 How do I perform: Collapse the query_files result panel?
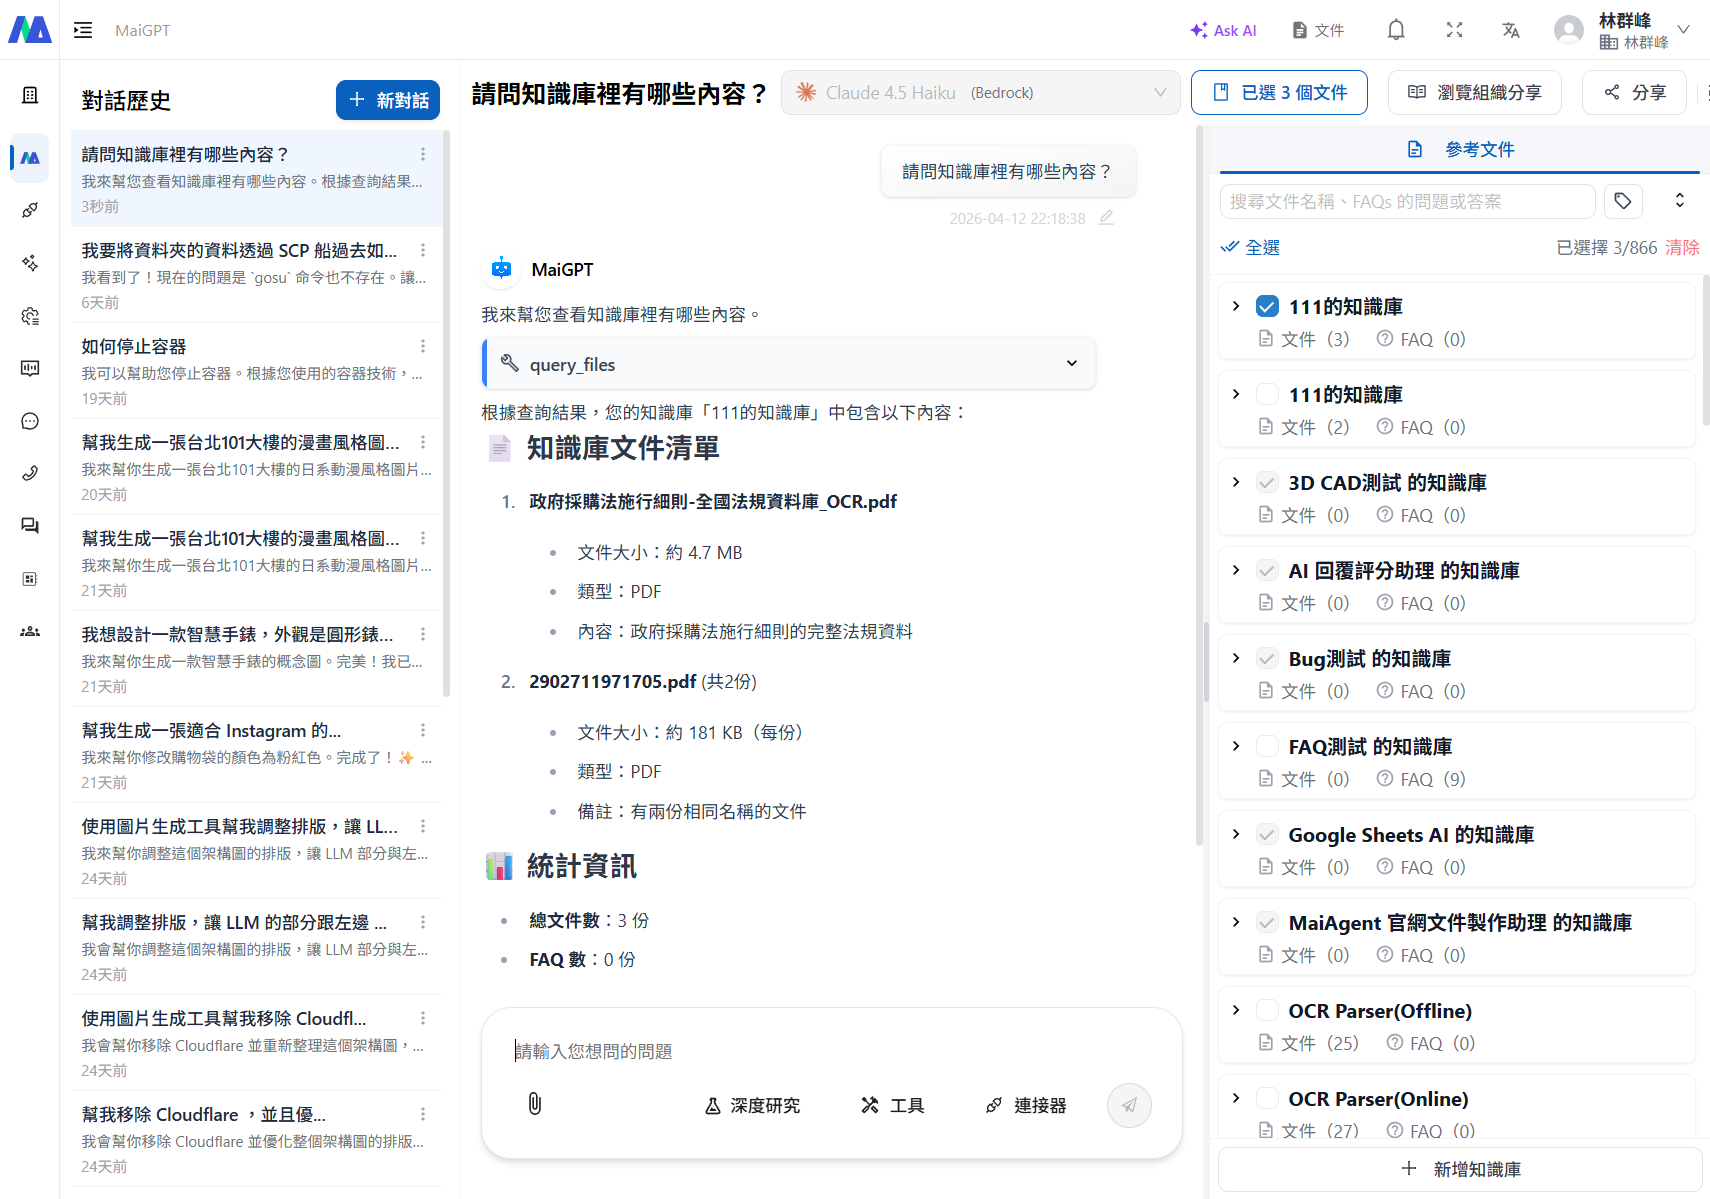point(1071,363)
